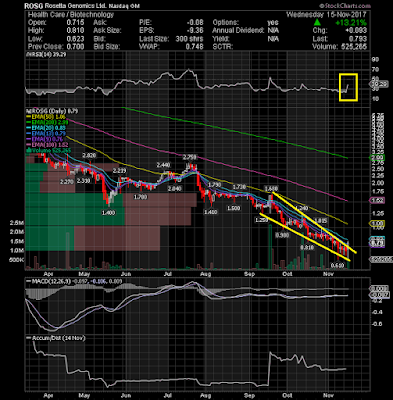Screen dimensions: 393x400
Task: Click the 1.700 price low label
Action: pos(140,197)
